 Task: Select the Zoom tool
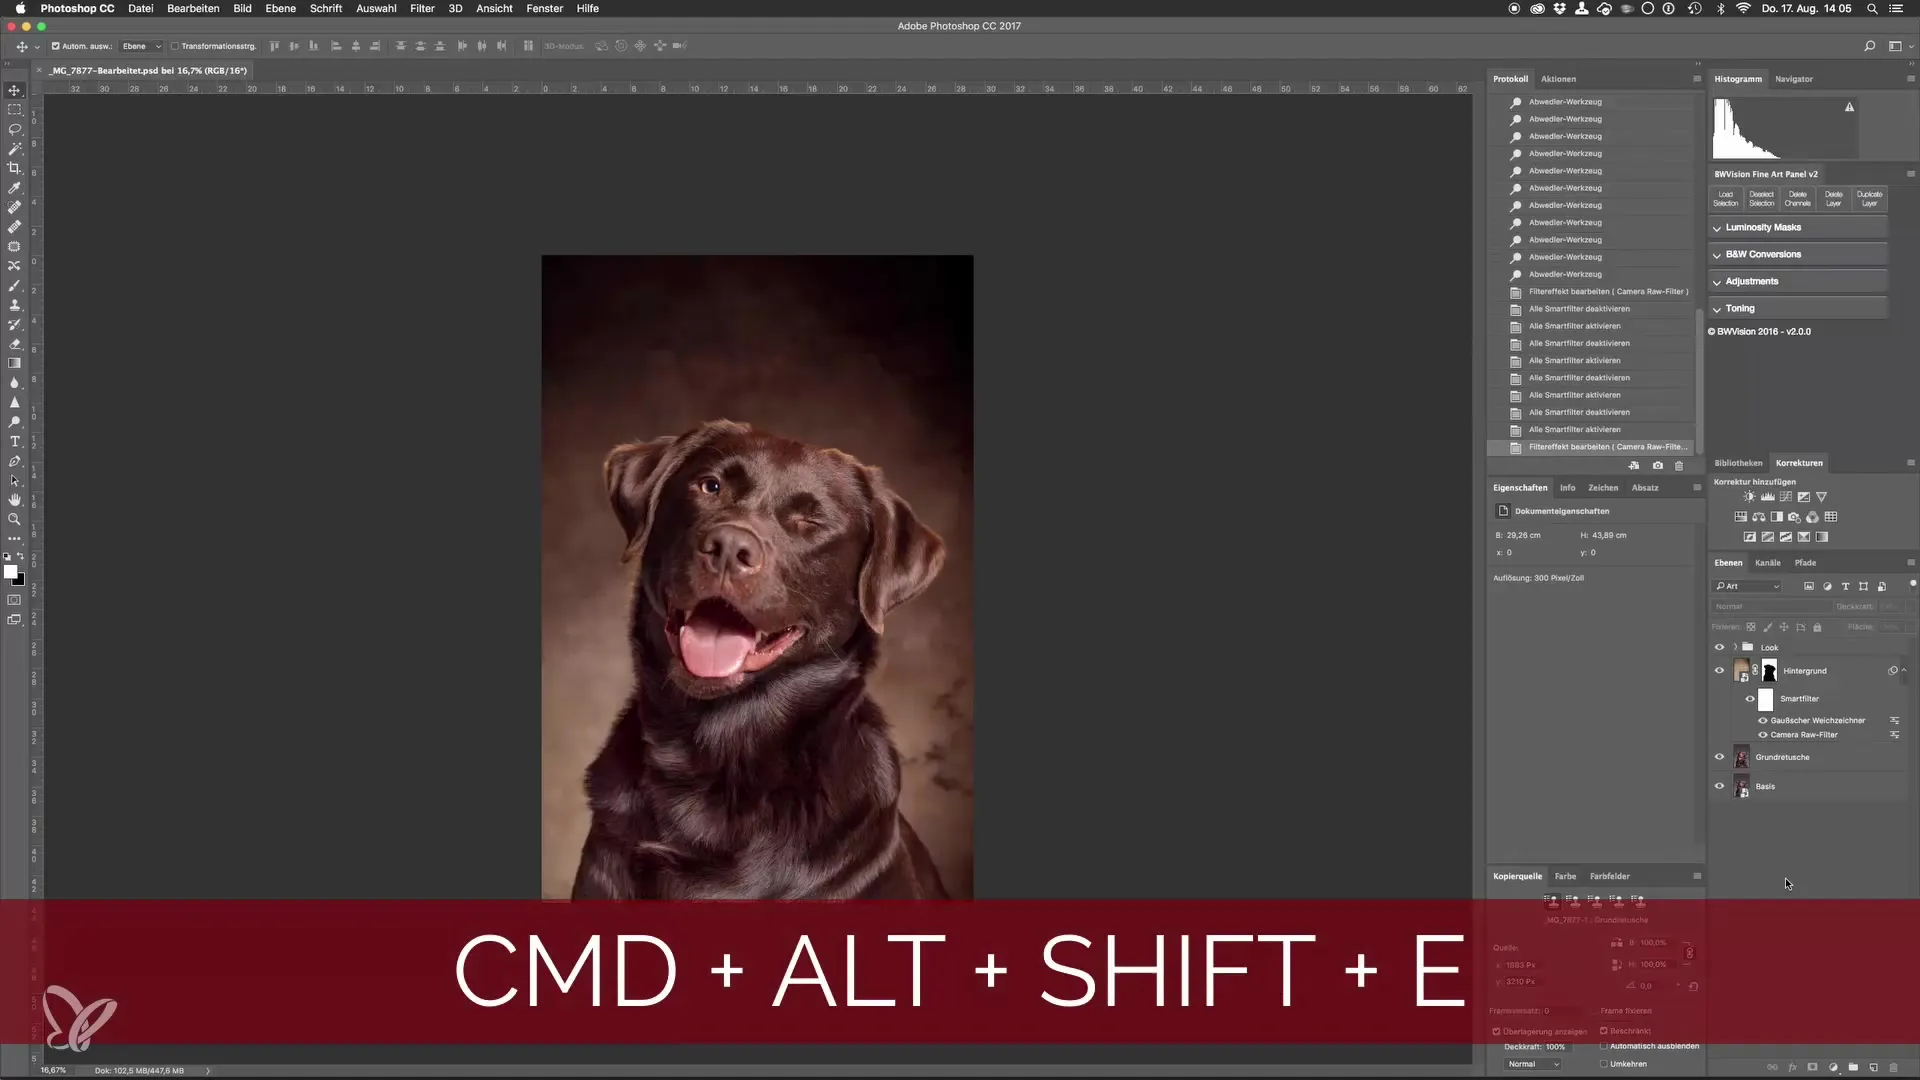(x=14, y=519)
